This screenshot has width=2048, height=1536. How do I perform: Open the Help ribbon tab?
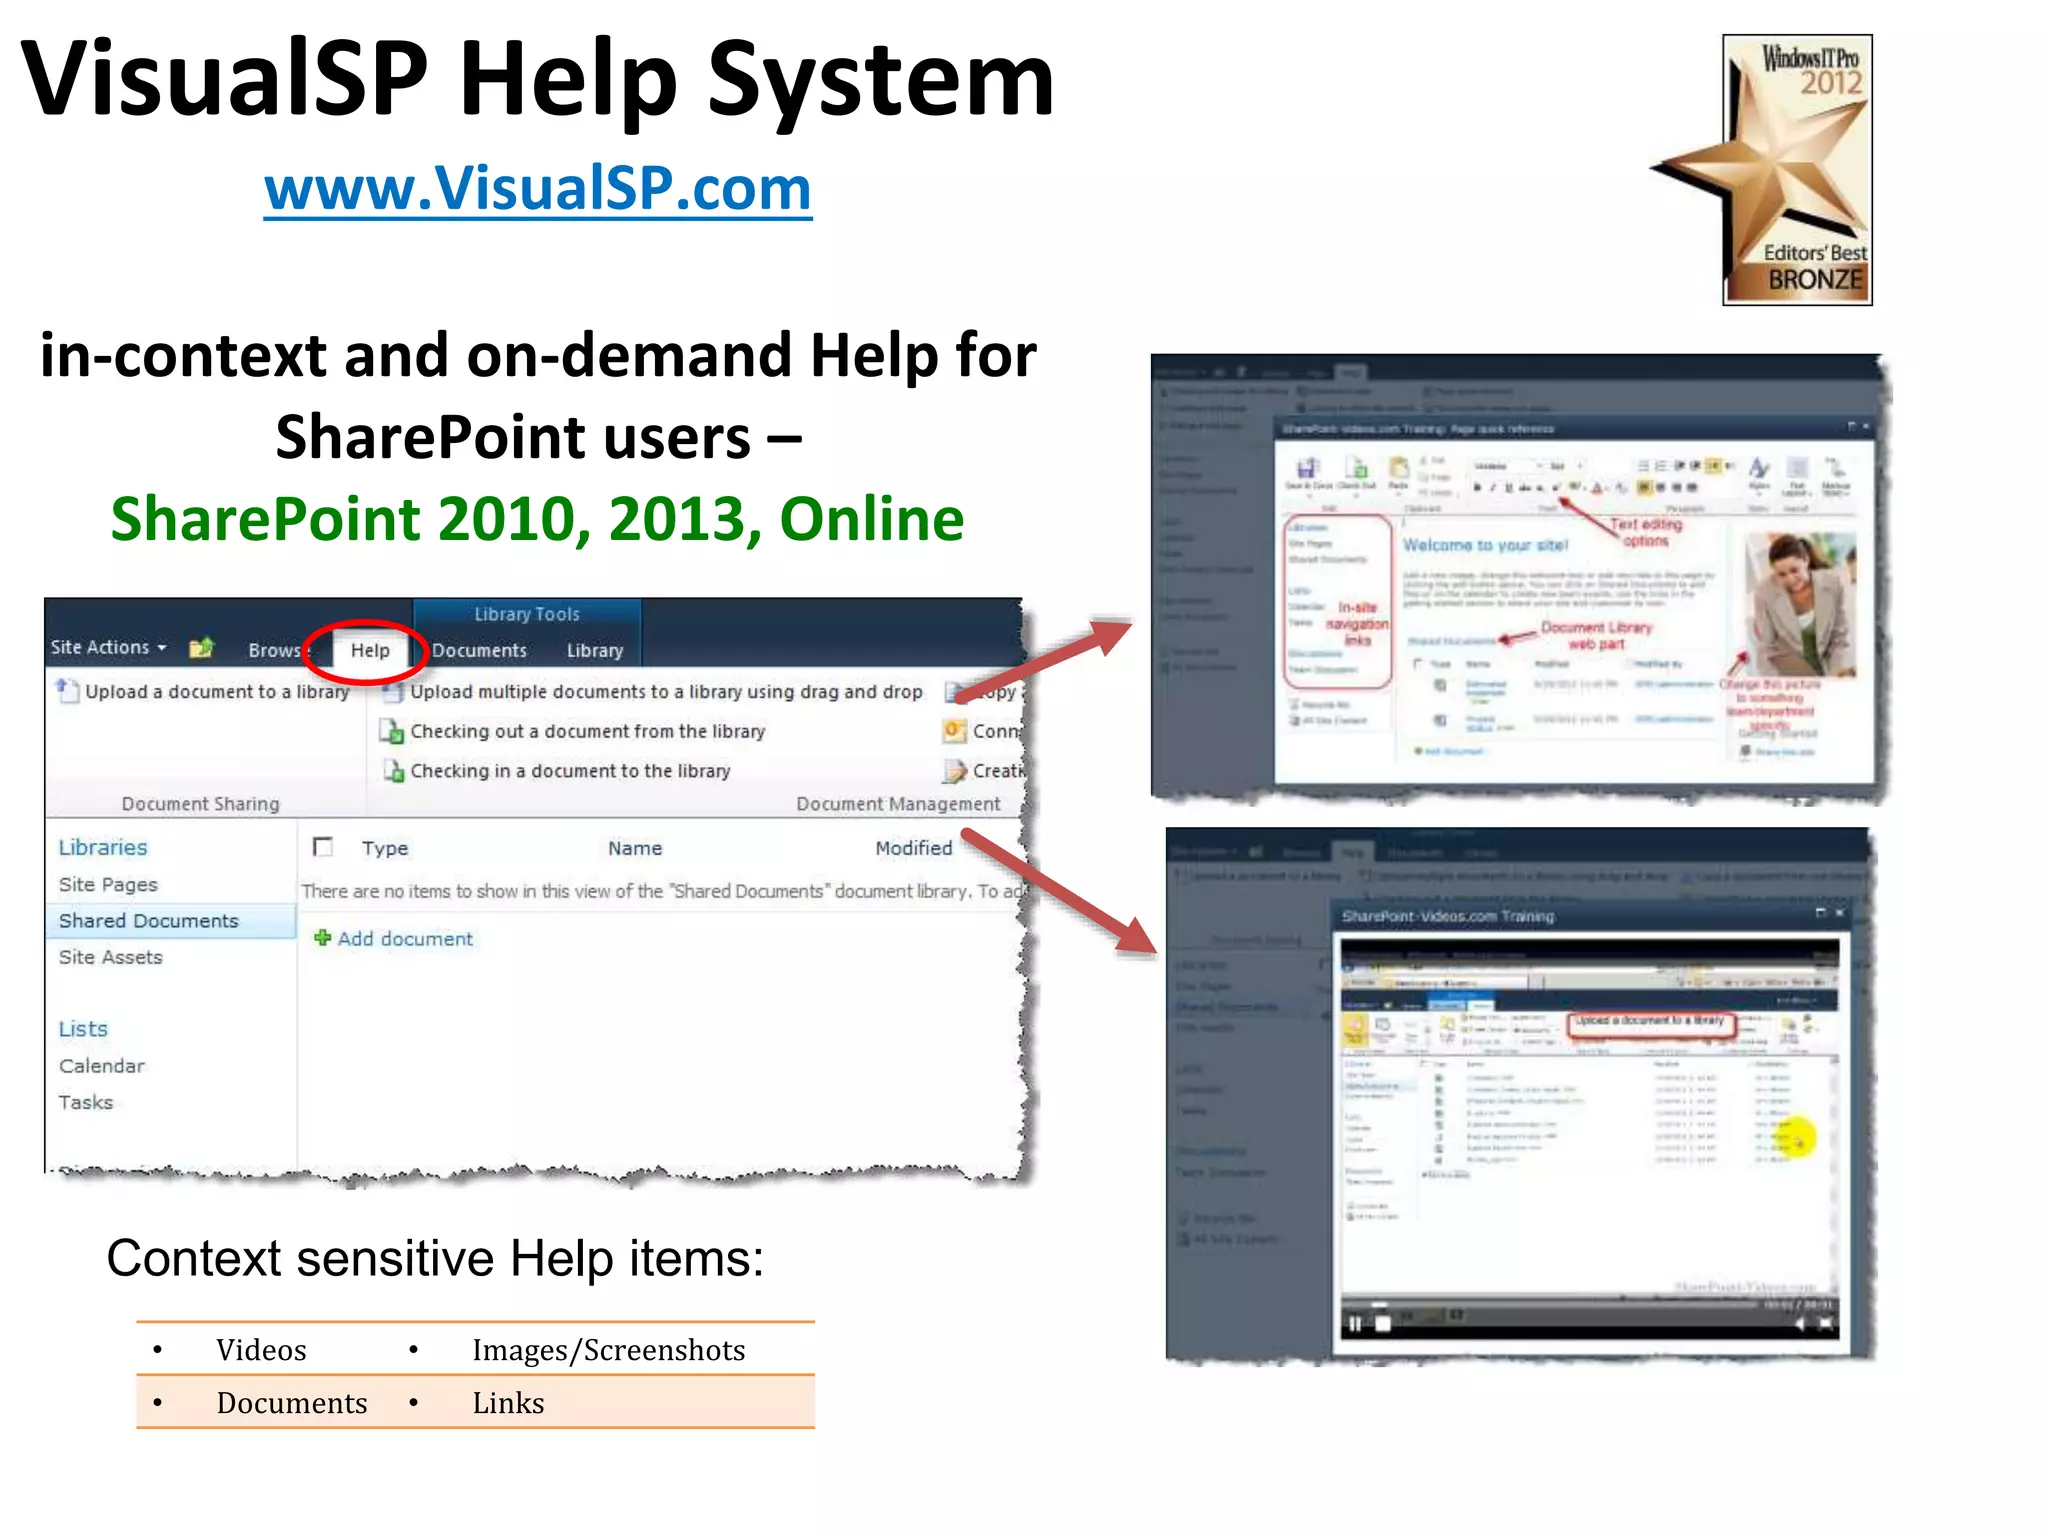pyautogui.click(x=370, y=650)
